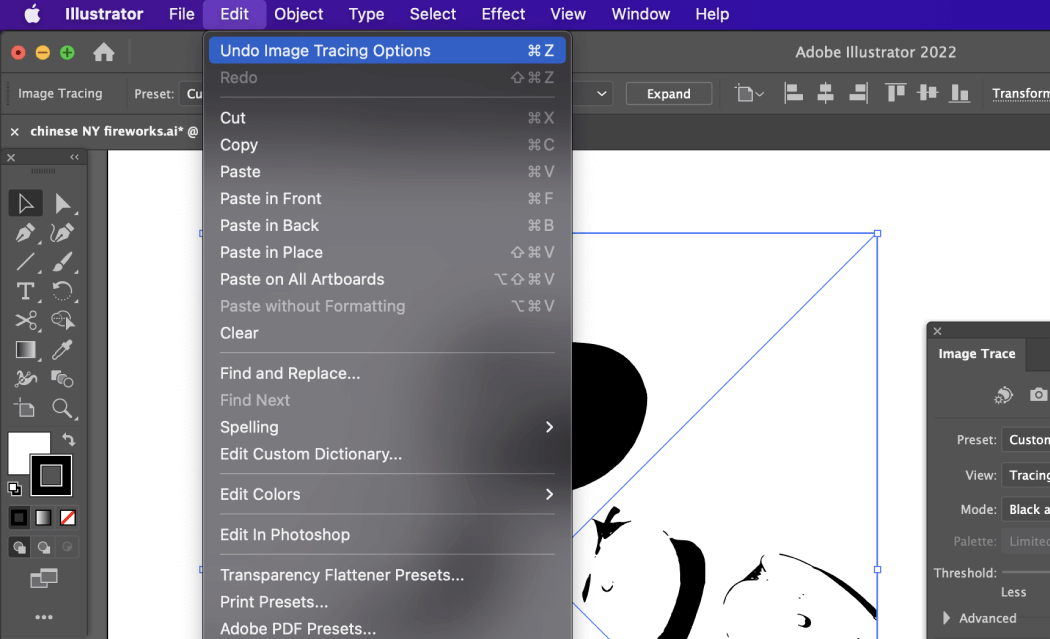Apple menu icon in menu bar

32,14
